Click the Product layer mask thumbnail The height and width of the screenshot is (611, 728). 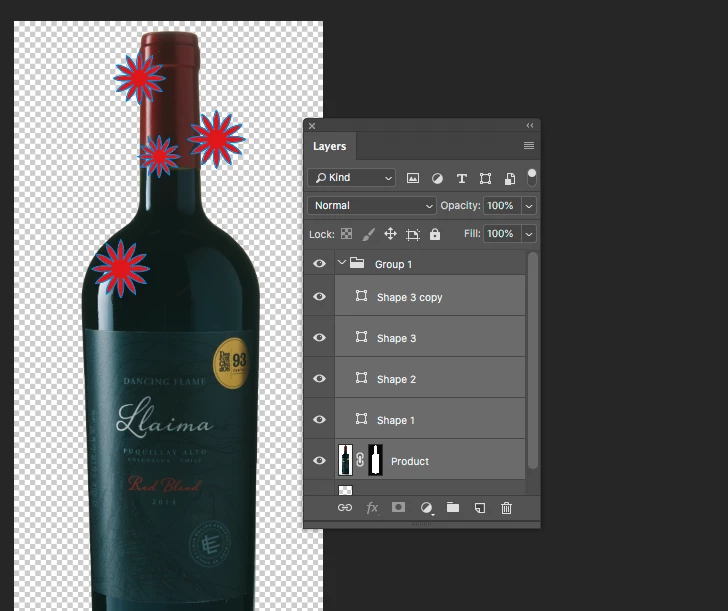point(375,460)
